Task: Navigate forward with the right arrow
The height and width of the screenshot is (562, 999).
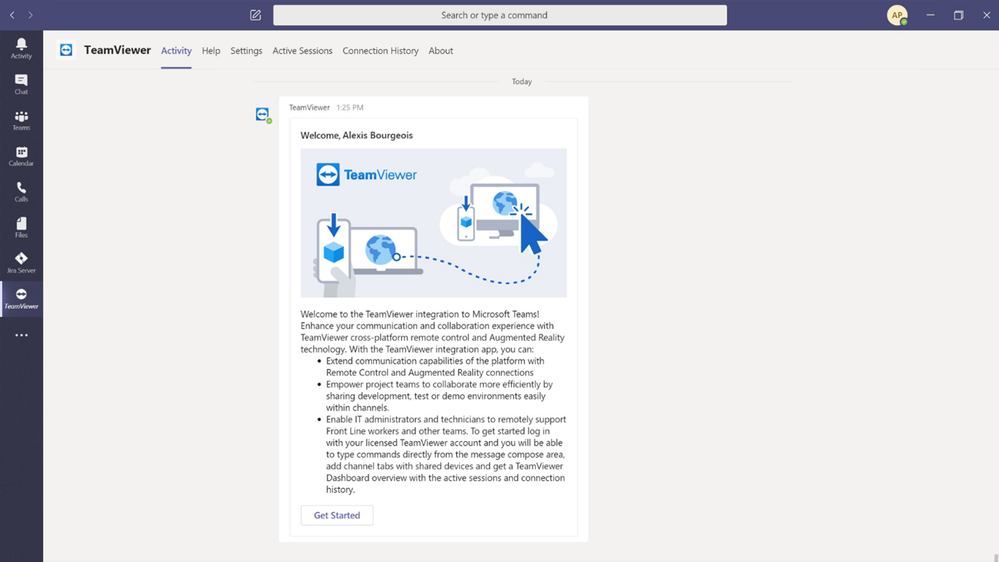Action: pyautogui.click(x=30, y=15)
